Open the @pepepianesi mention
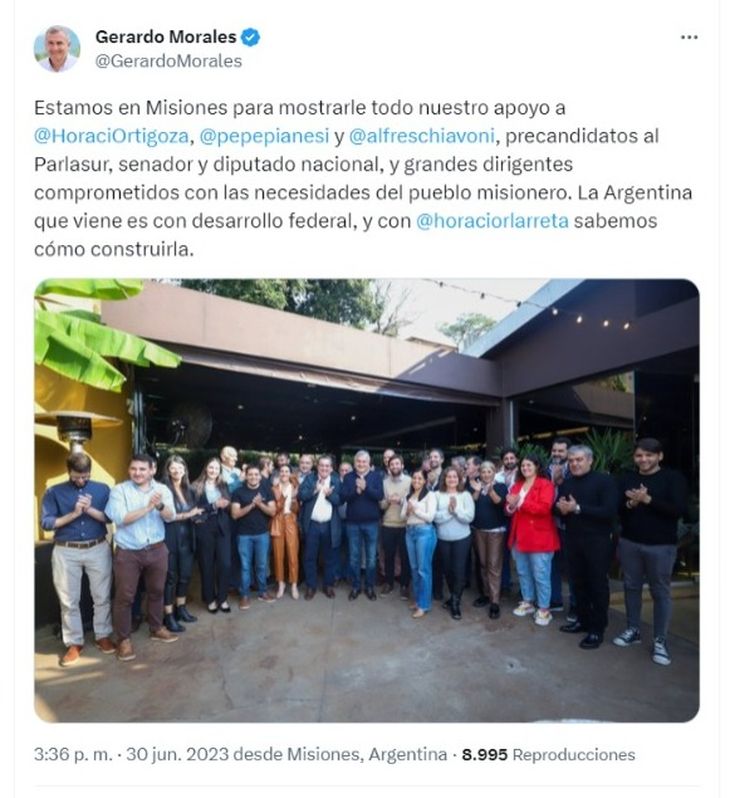This screenshot has width=730, height=798. pyautogui.click(x=264, y=136)
